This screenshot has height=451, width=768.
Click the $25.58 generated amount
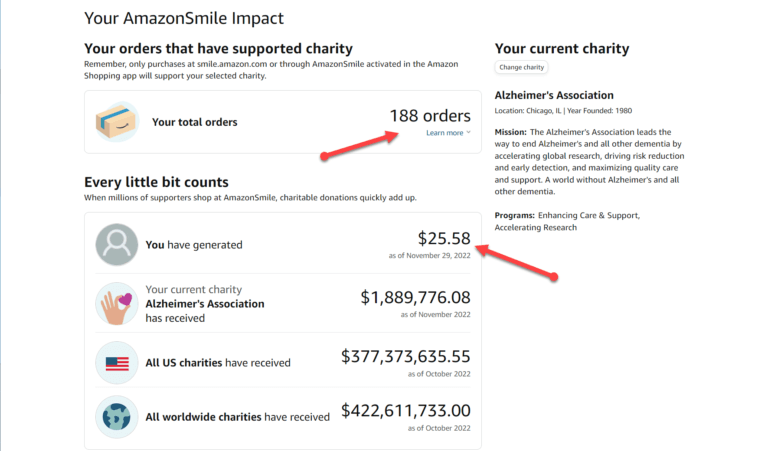[444, 238]
